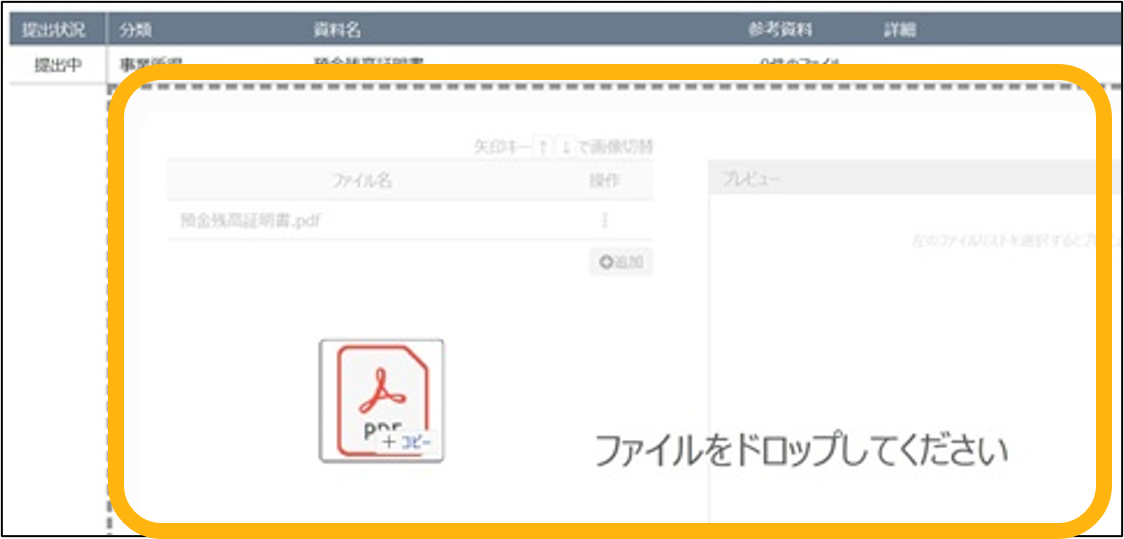Click the 操作 header in file list
This screenshot has height=539, width=1124.
point(605,180)
